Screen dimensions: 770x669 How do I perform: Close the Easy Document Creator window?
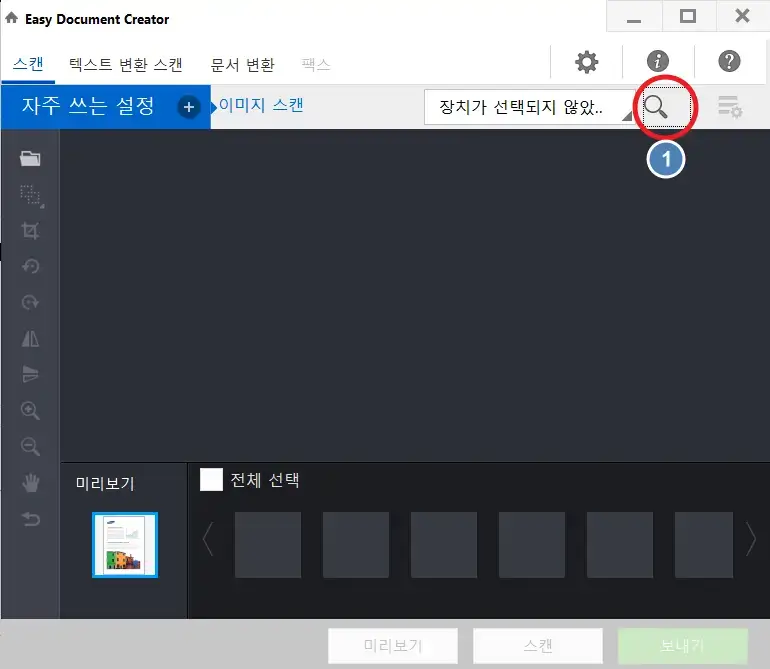tap(742, 17)
